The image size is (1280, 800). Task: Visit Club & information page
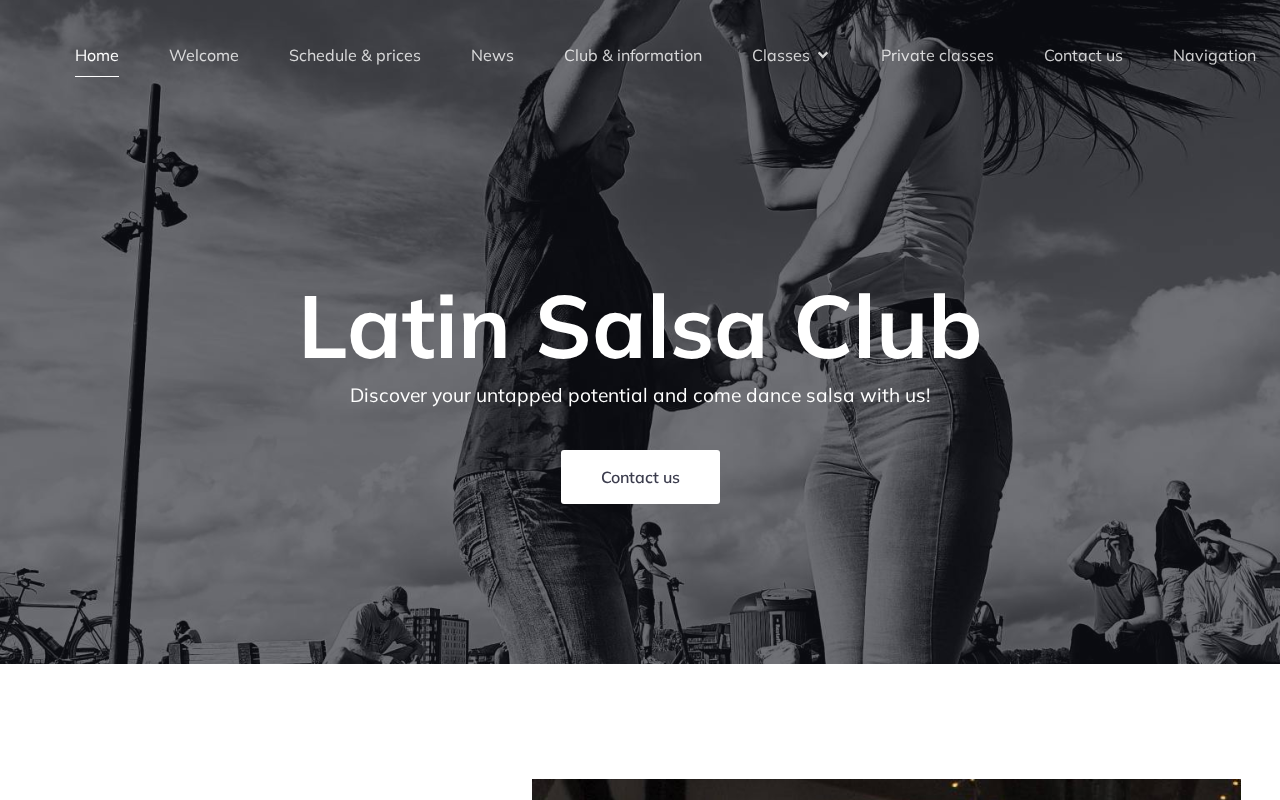point(633,55)
